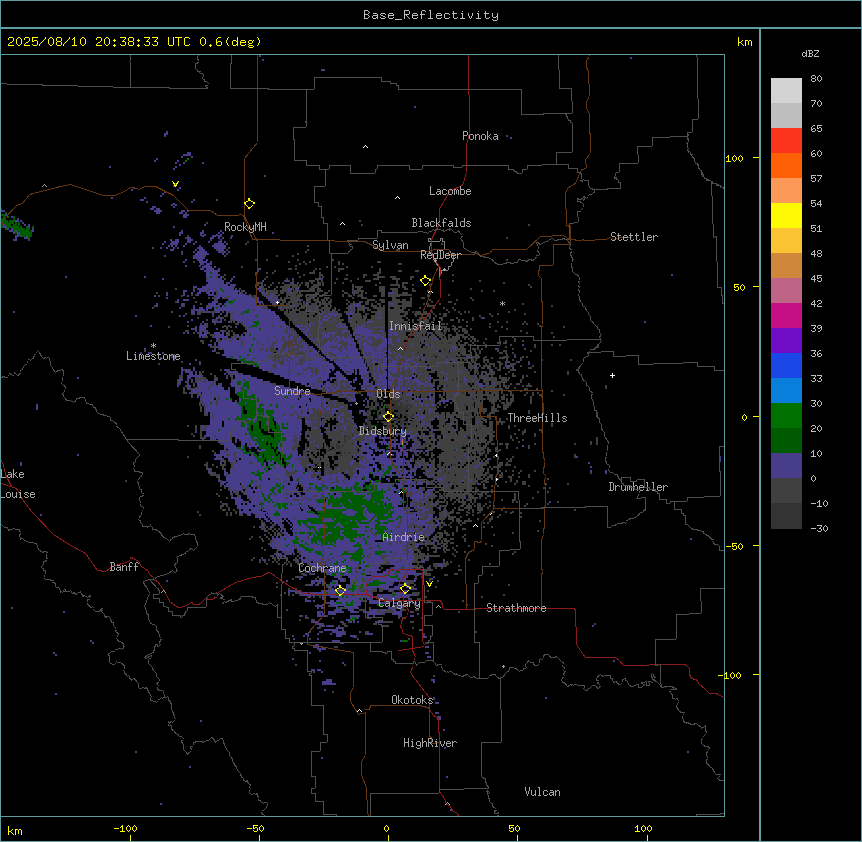Click the Strathmore label
Screen dimensions: 862x842
516,608
